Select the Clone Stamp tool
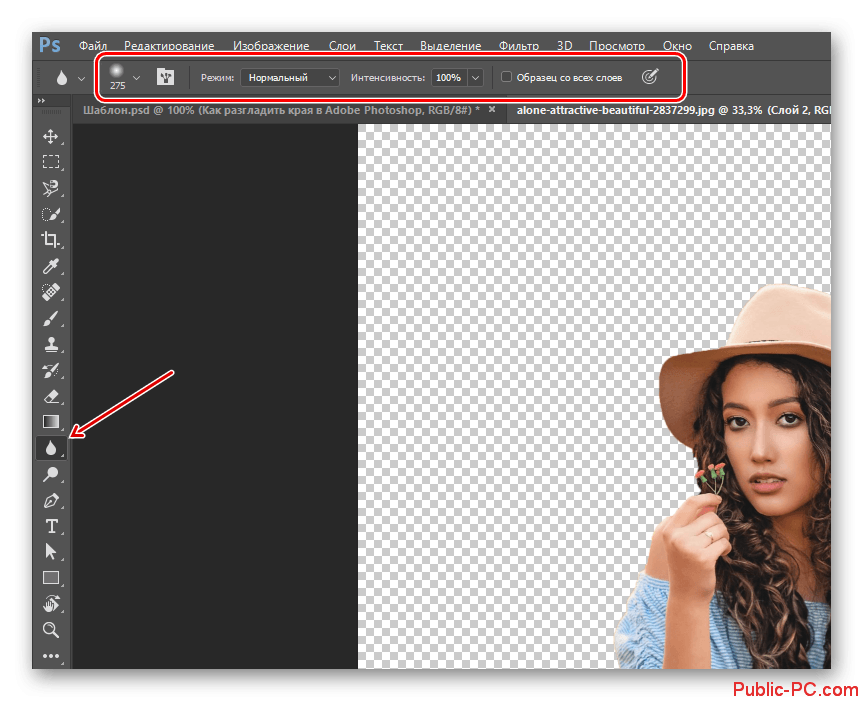This screenshot has height=701, width=863. [x=50, y=344]
